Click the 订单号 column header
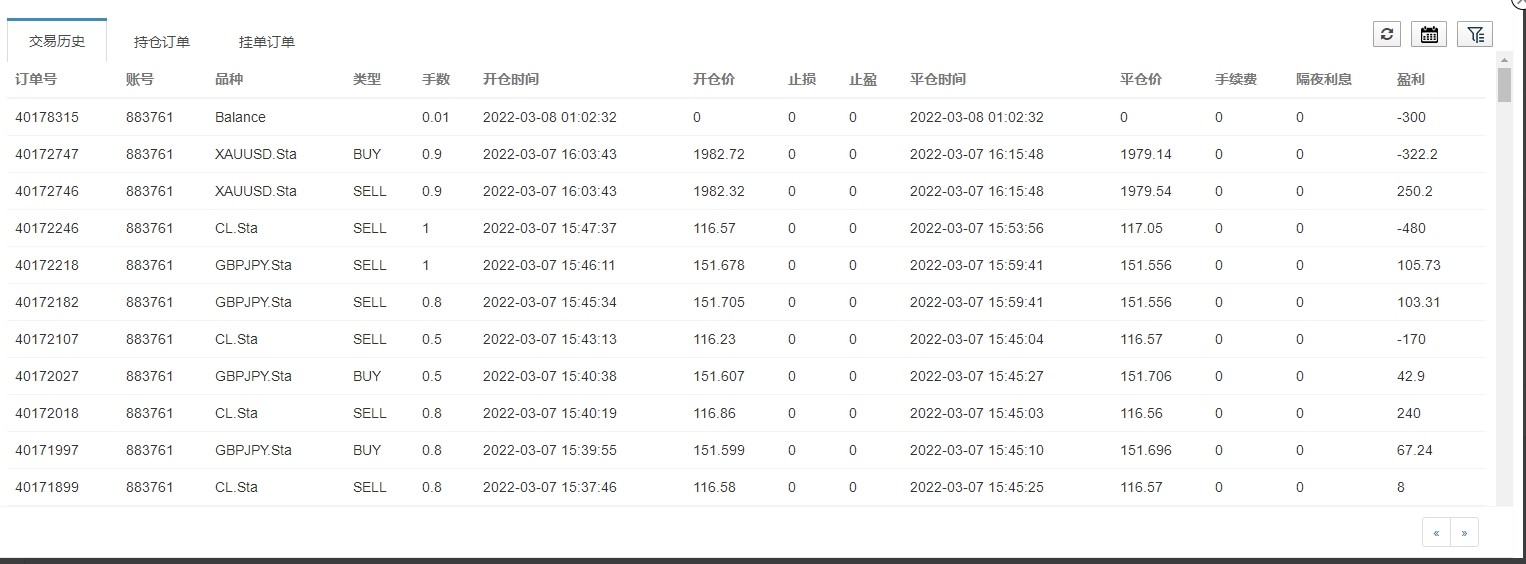Screen dimensions: 1526x564 click(x=36, y=79)
